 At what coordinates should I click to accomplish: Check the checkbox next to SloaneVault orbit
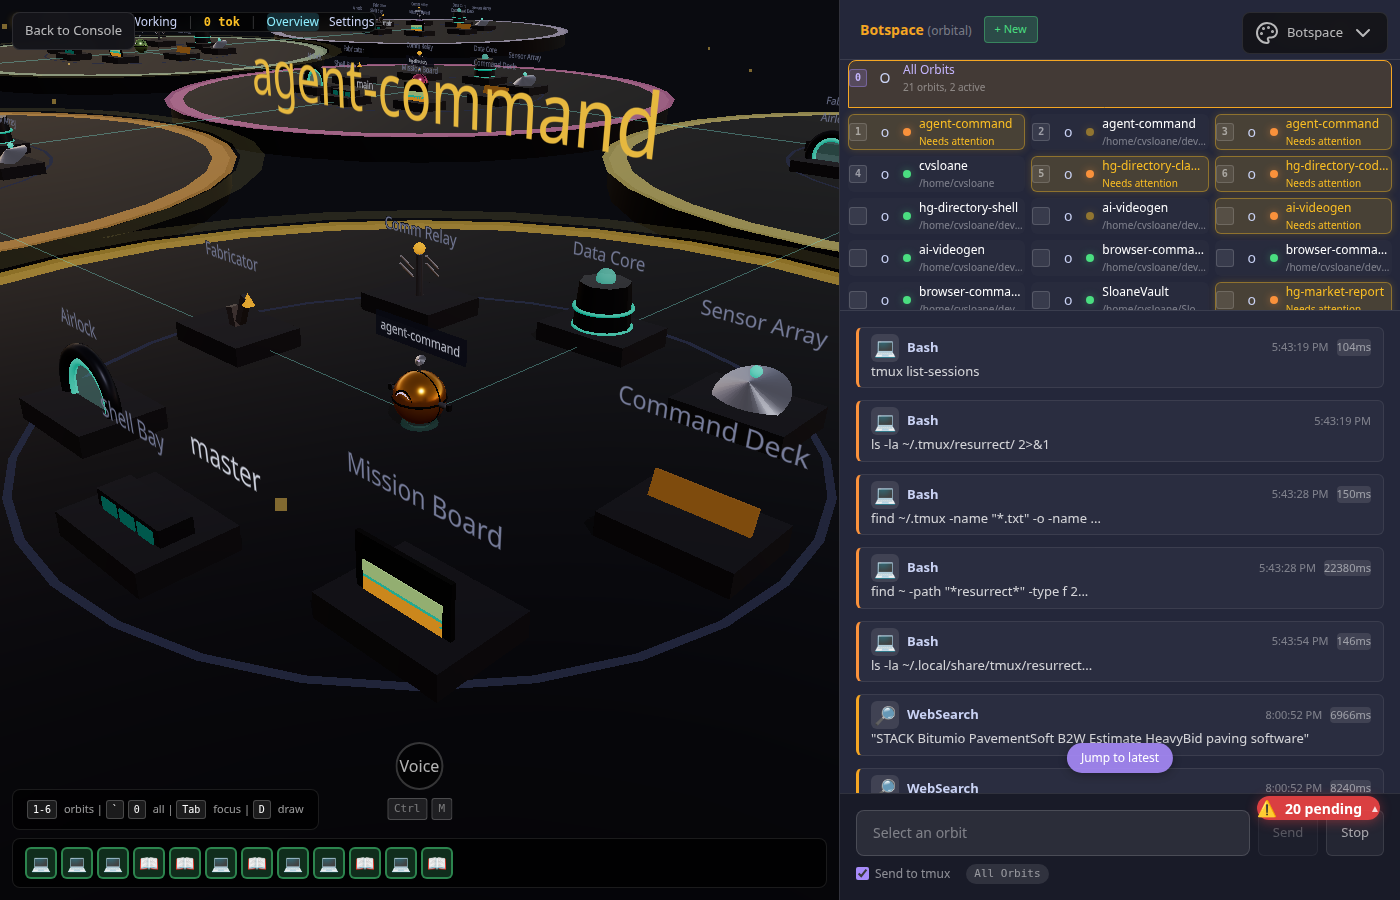1040,299
